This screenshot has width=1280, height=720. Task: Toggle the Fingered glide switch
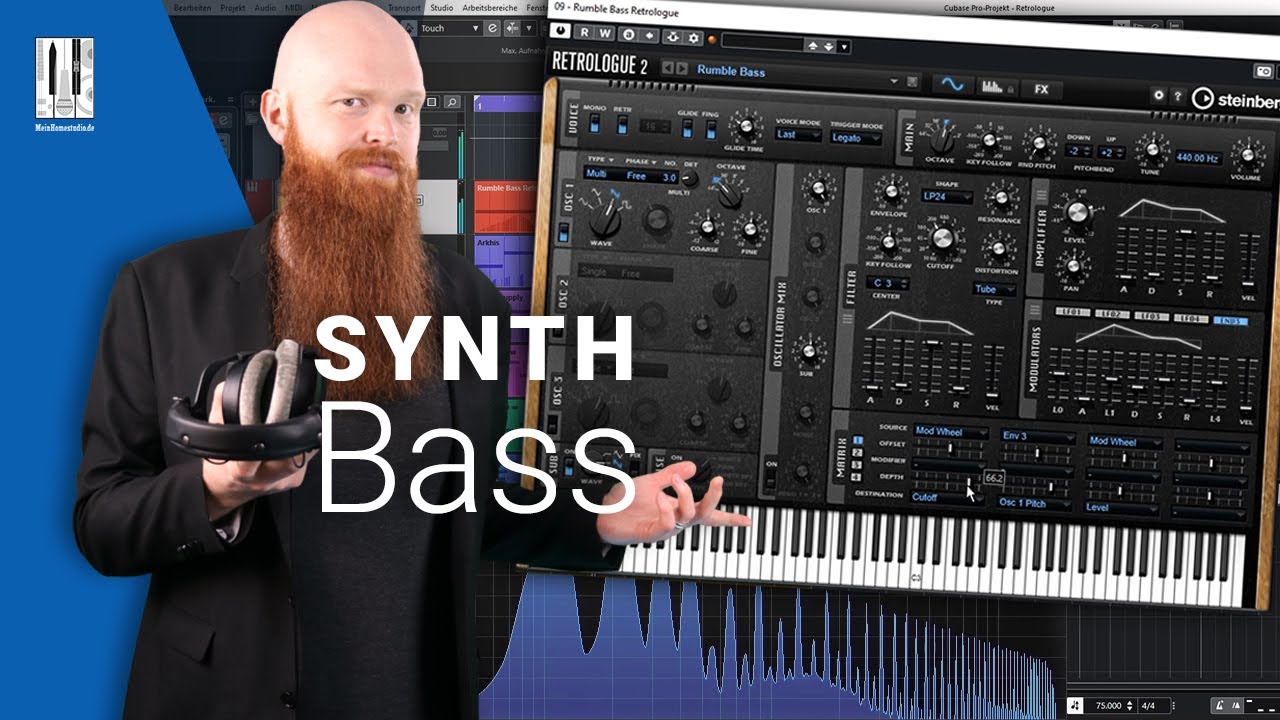click(x=711, y=129)
